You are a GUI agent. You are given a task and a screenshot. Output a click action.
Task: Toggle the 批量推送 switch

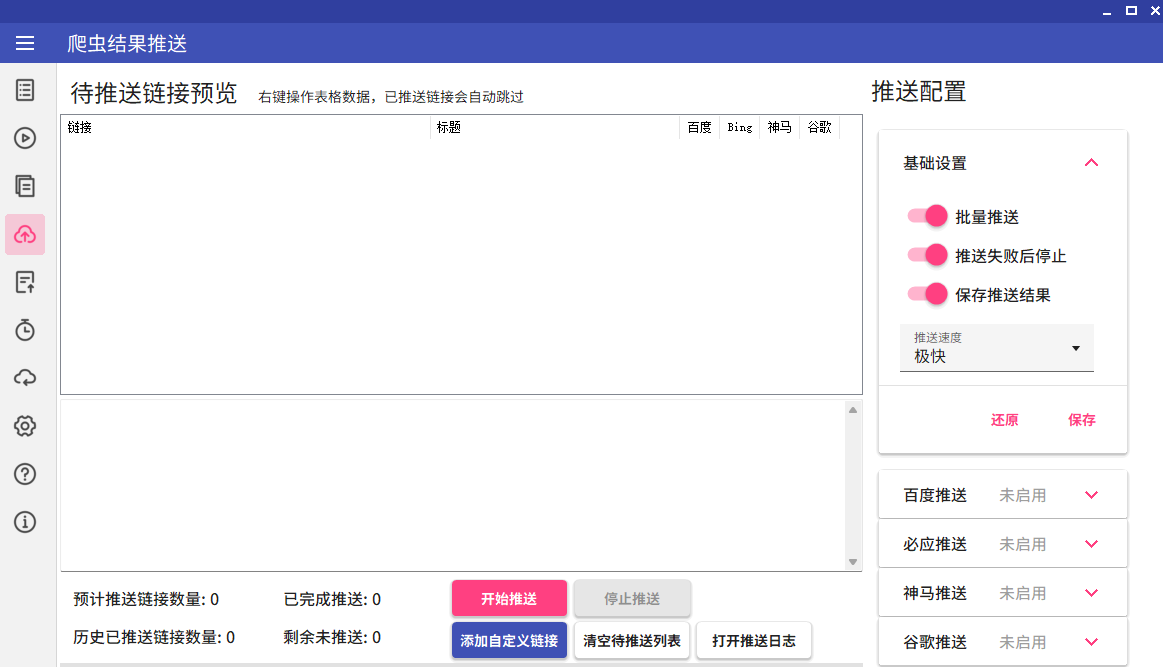coord(927,216)
